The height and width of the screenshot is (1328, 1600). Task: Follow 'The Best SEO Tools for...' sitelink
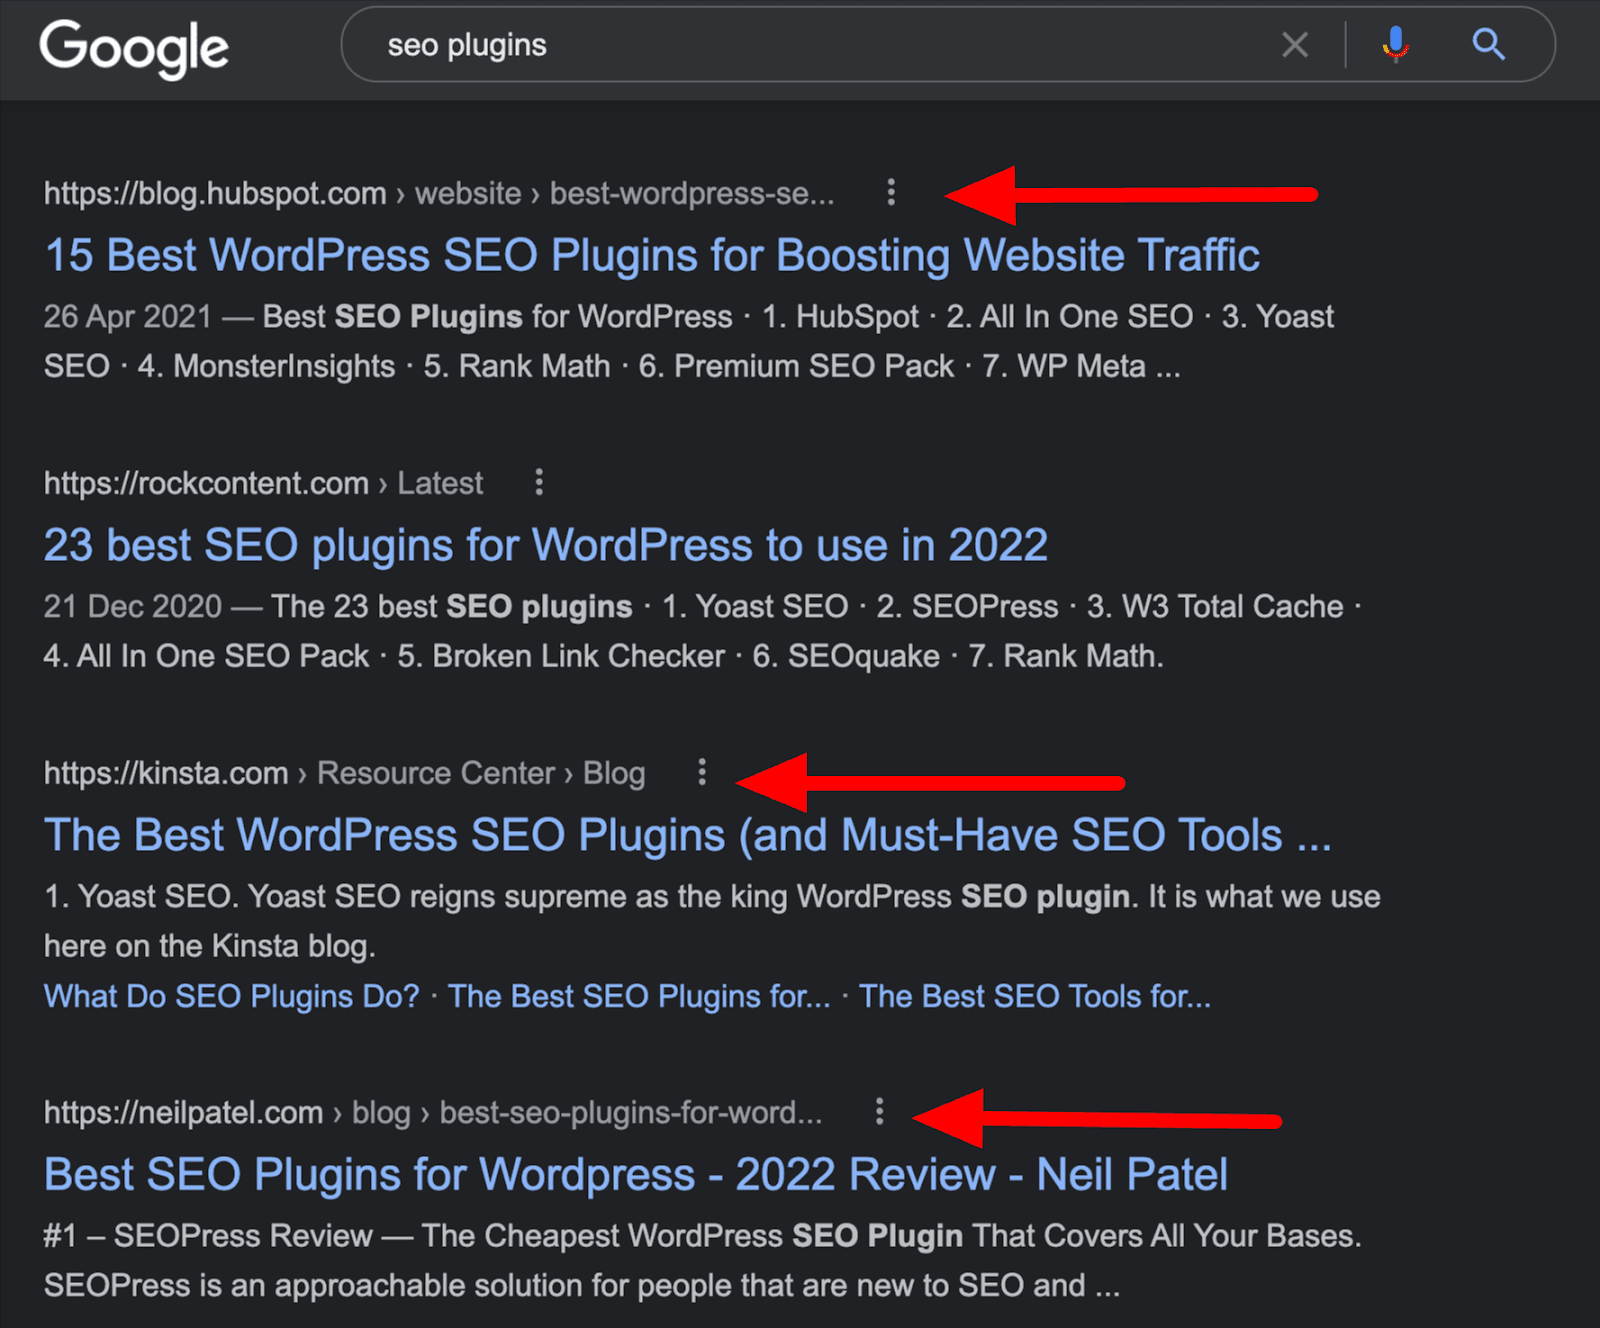pos(1035,996)
